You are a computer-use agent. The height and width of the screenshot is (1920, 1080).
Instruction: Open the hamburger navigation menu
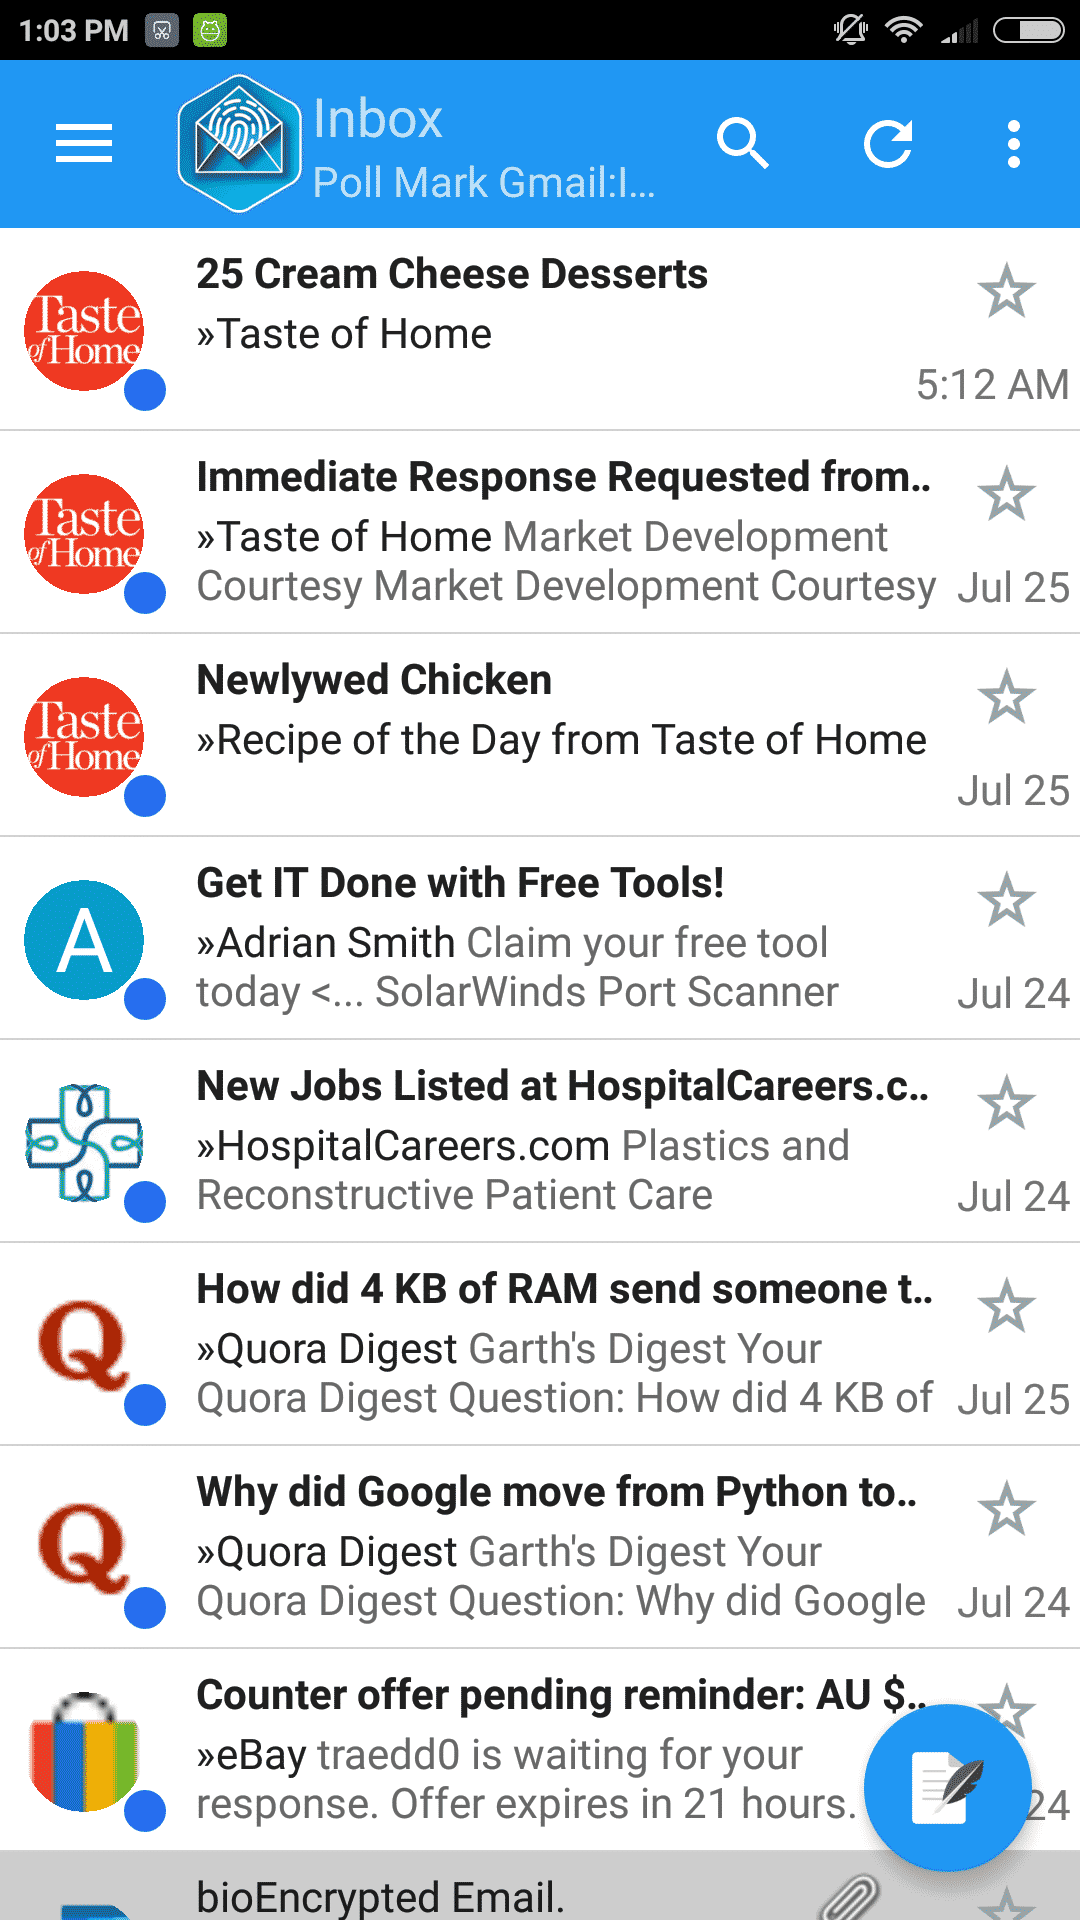(x=84, y=144)
